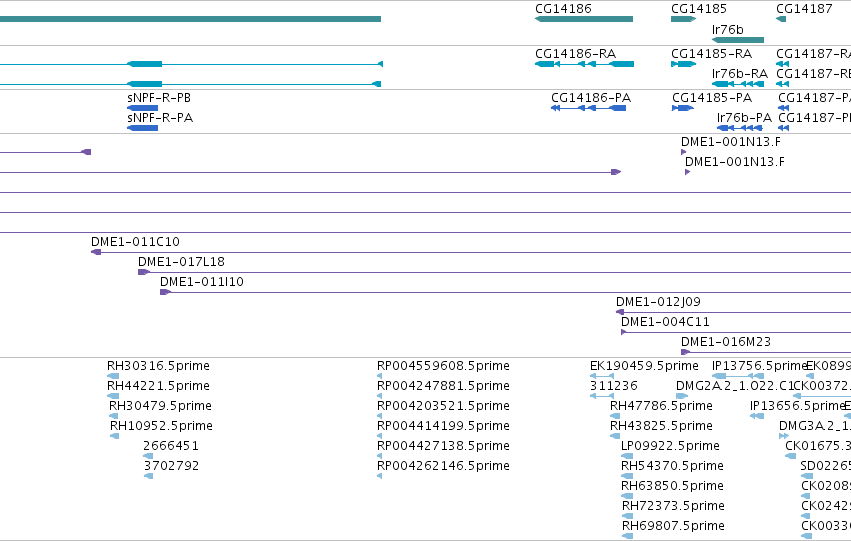851x541 pixels.
Task: Select the RH63850.5prime EST label
Action: [672, 486]
